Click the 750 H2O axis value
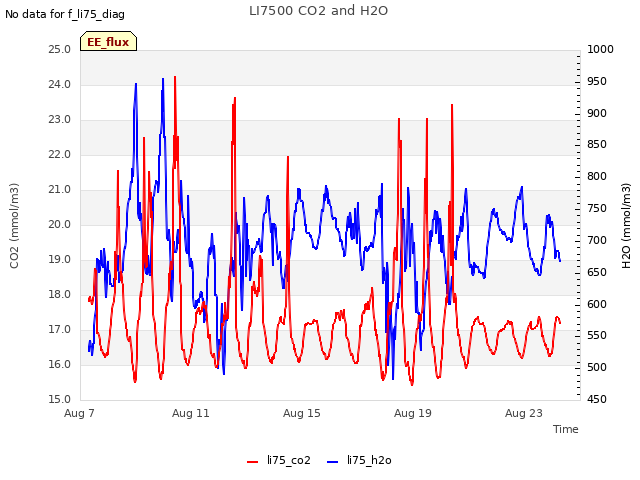 pos(597,209)
